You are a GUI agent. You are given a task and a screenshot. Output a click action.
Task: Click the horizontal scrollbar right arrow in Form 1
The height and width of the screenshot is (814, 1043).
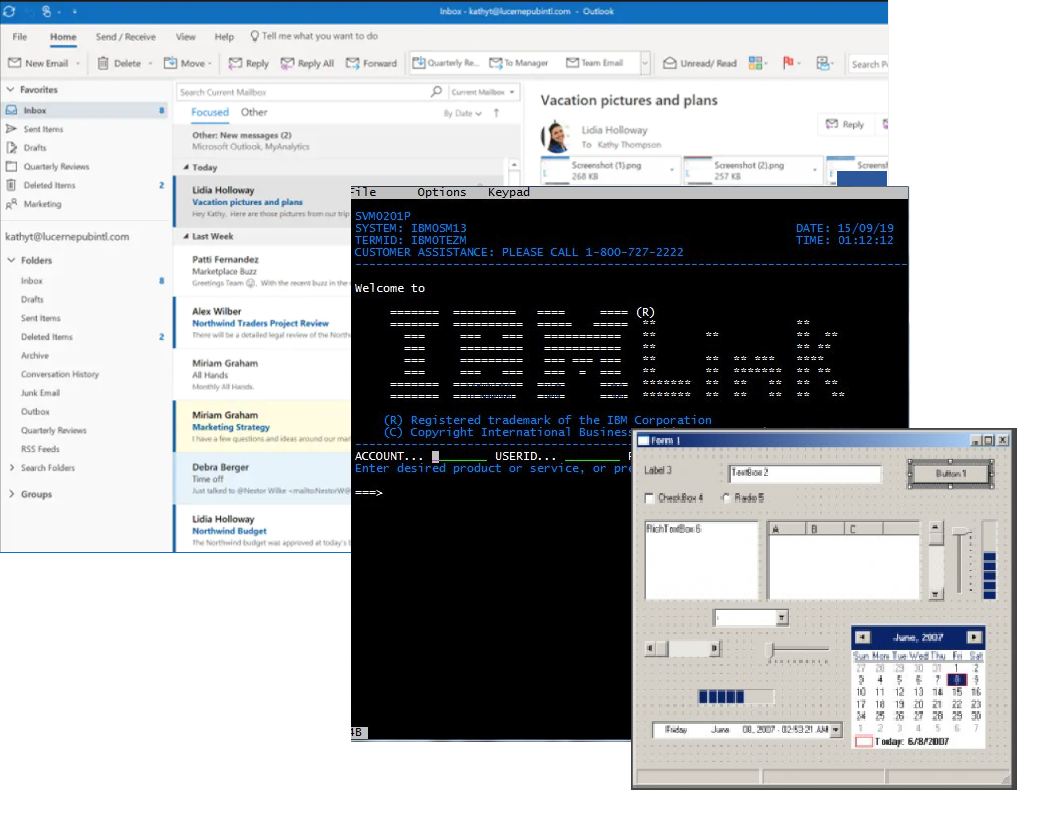tap(714, 648)
